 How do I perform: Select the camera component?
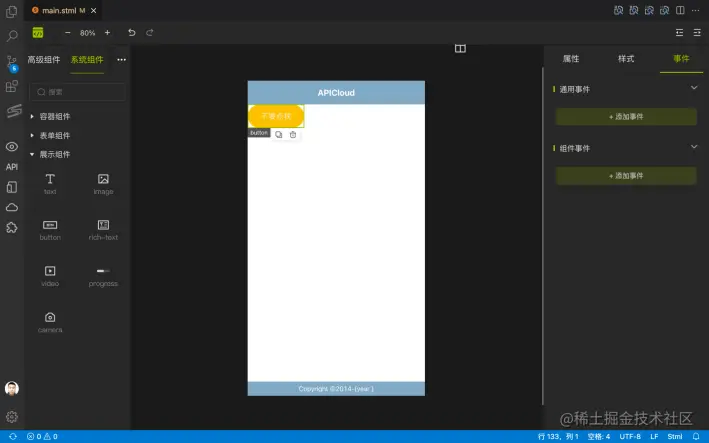pos(50,322)
